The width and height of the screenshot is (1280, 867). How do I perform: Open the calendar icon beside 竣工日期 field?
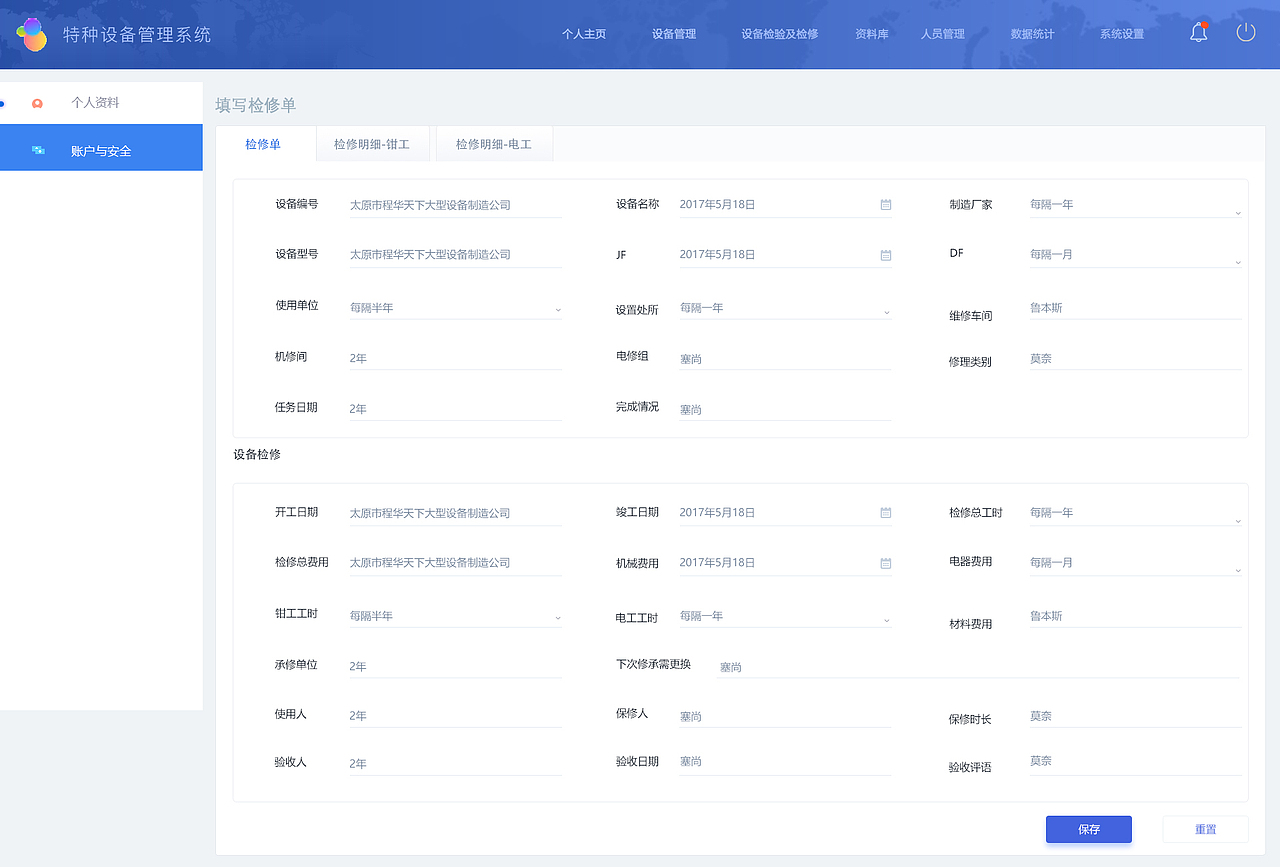(x=884, y=512)
